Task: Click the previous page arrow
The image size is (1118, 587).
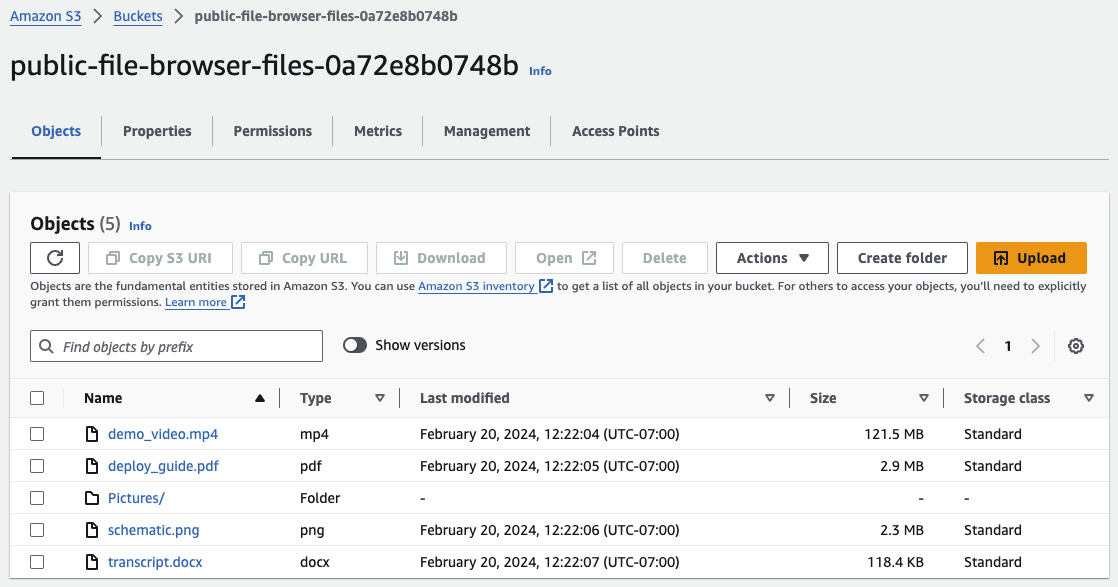Action: pyautogui.click(x=980, y=345)
